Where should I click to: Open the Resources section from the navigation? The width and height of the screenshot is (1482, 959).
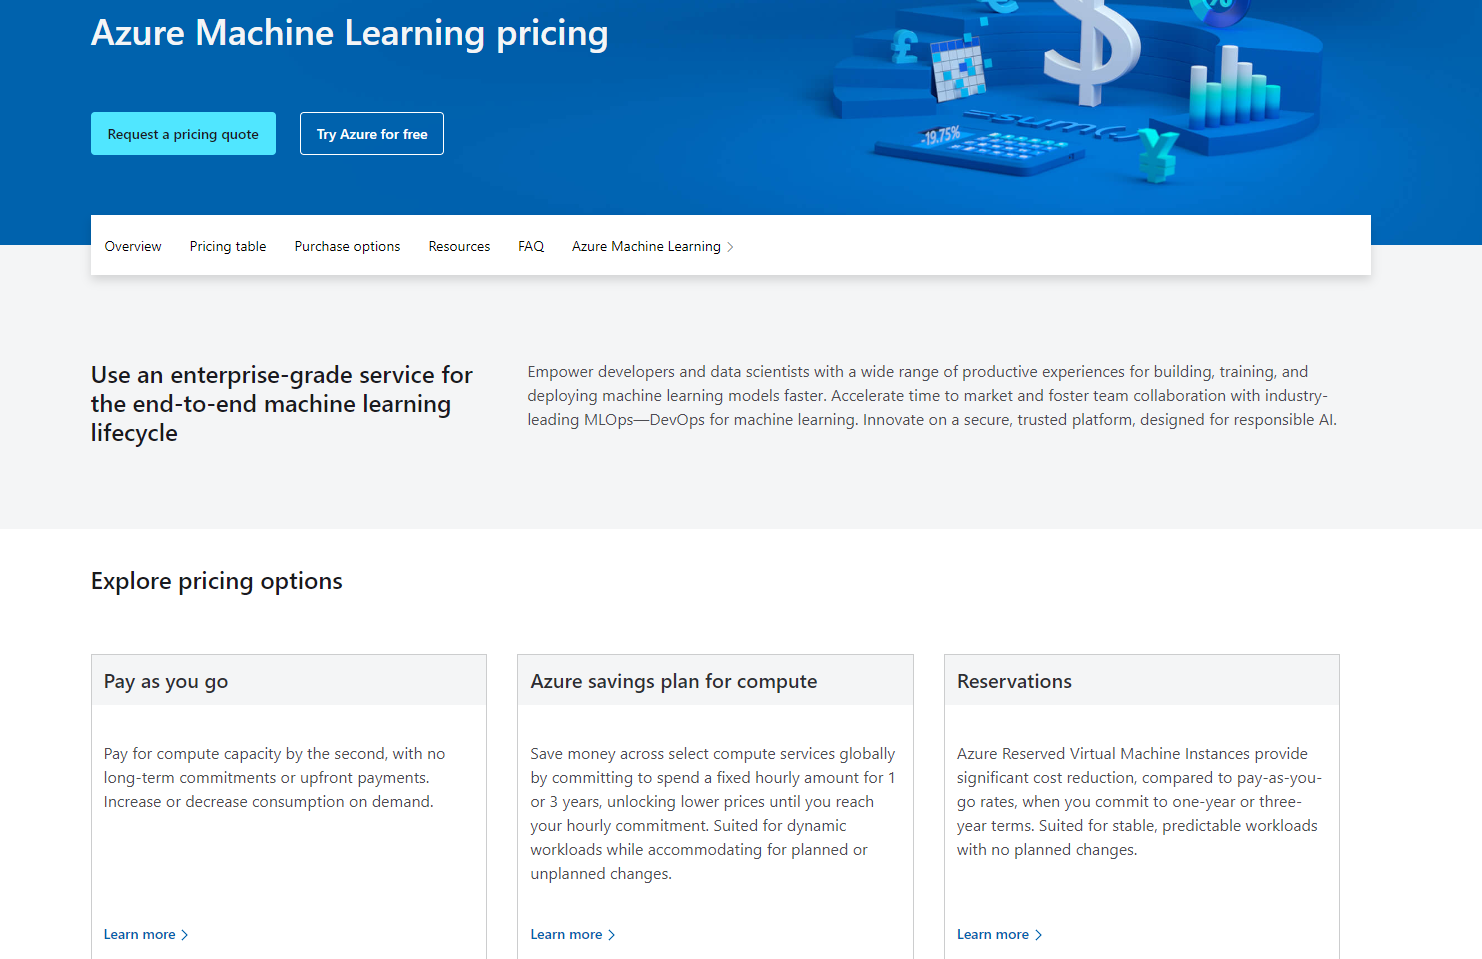[459, 245]
